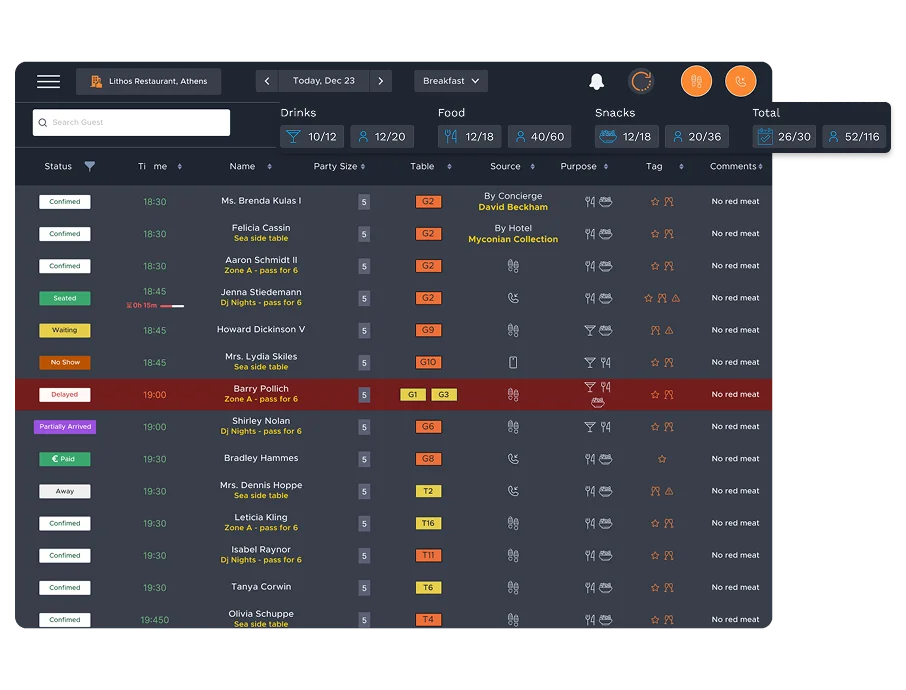The width and height of the screenshot is (906, 690).
Task: Click the Total guest count 52/116
Action: point(853,137)
